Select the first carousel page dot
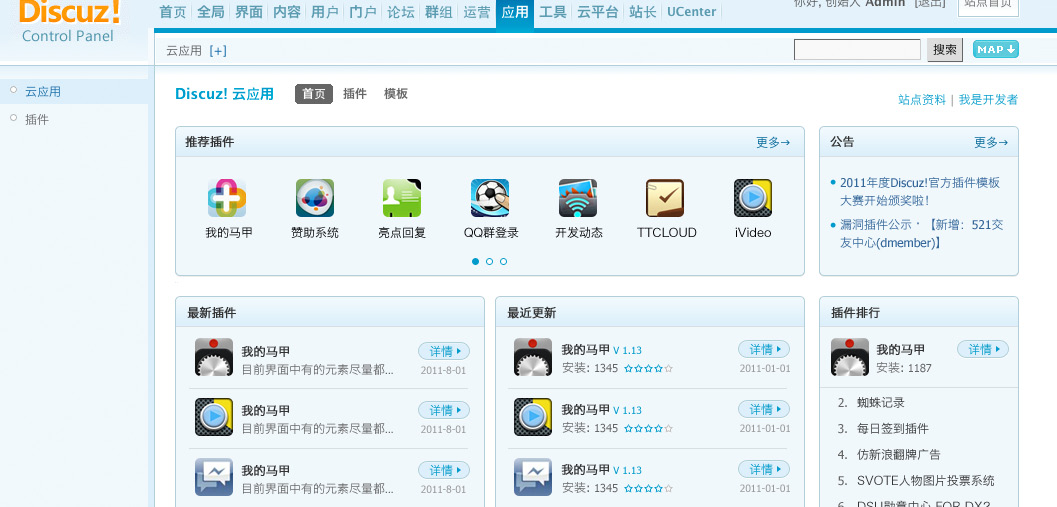1057x507 pixels. (475, 262)
